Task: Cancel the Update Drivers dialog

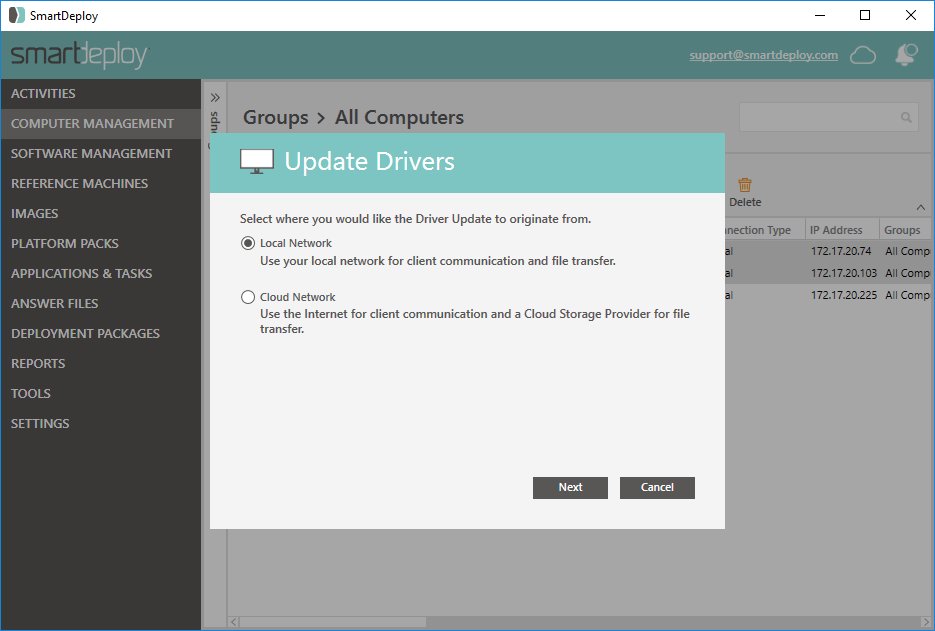Action: (657, 487)
